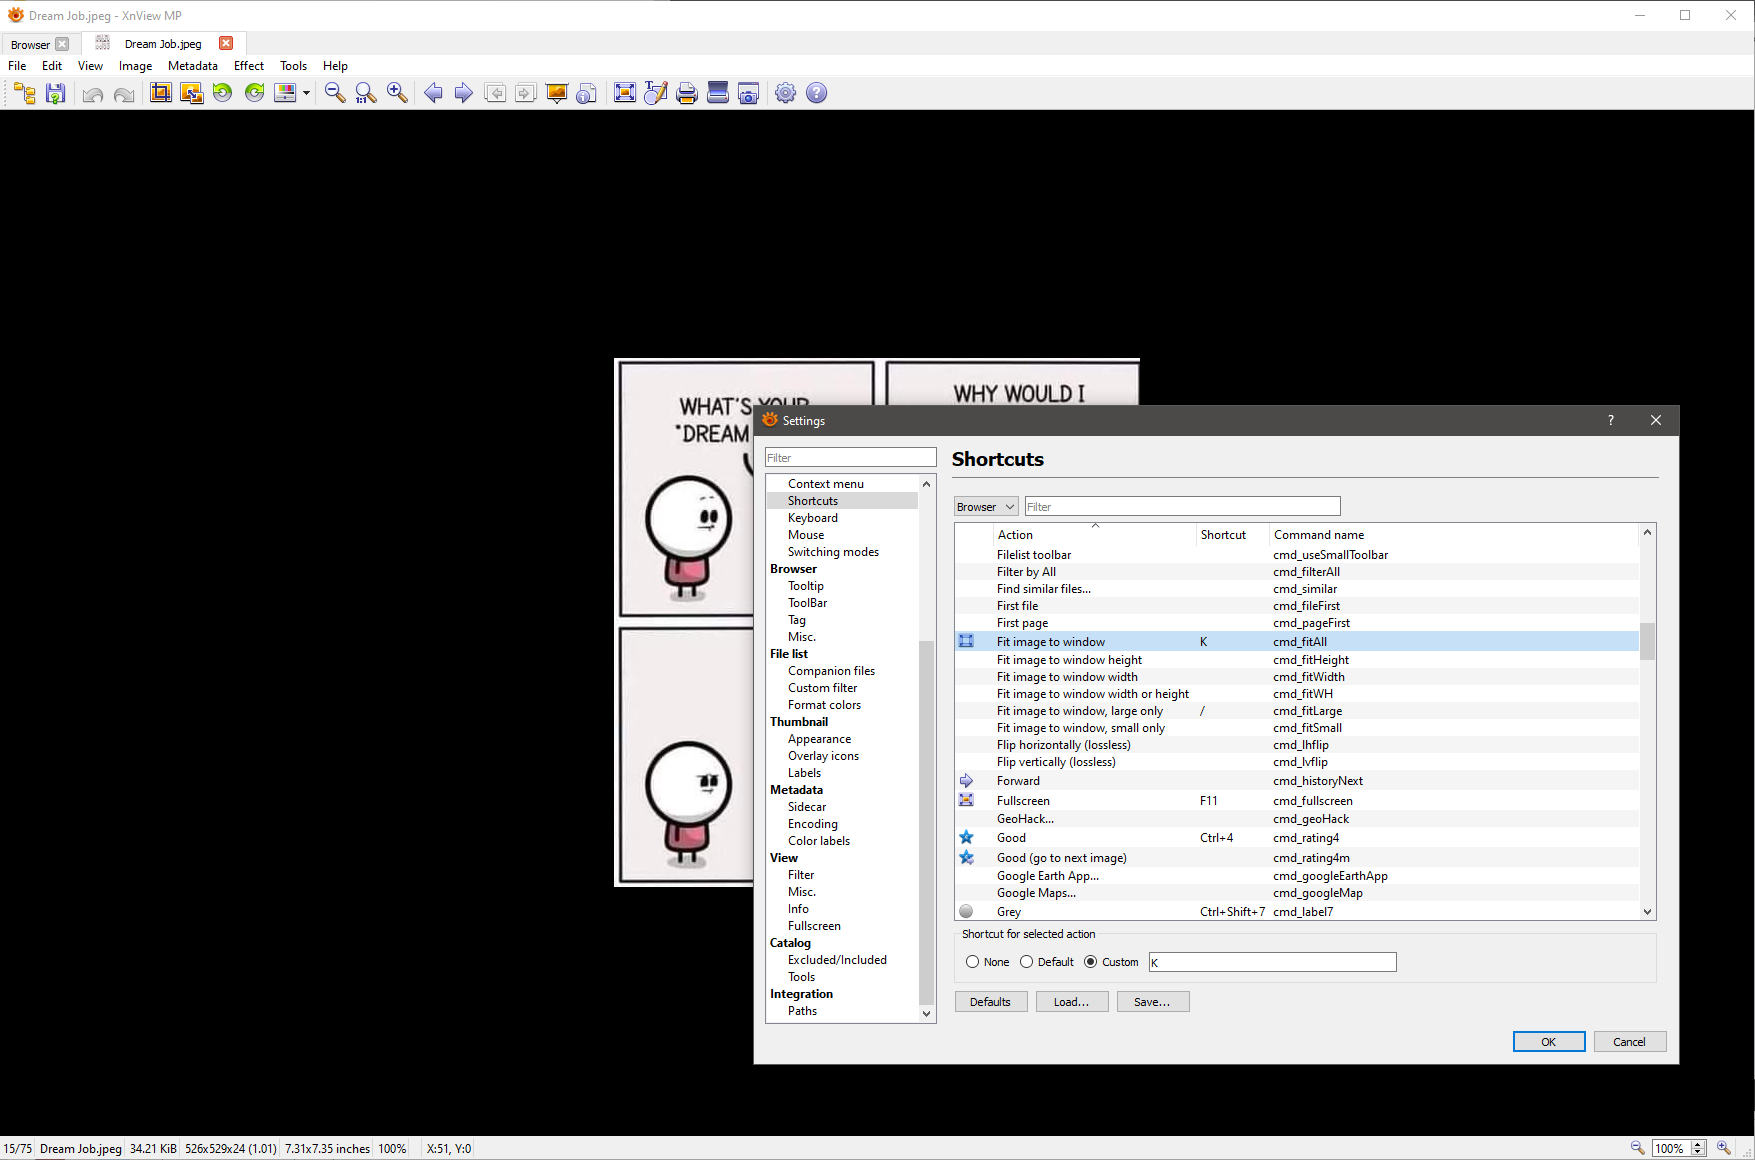Click the Zoom out magnifier icon
This screenshot has height=1160, width=1755.
pos(335,93)
